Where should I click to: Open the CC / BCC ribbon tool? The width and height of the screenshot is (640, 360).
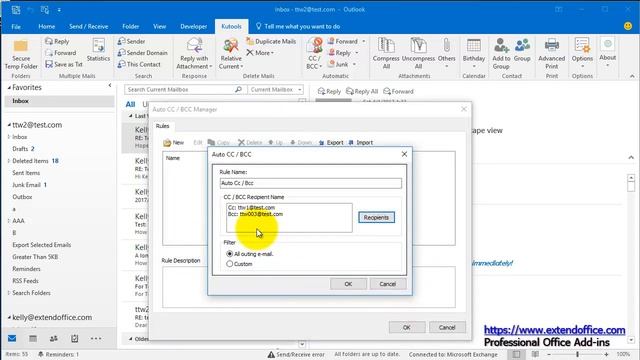pos(314,54)
